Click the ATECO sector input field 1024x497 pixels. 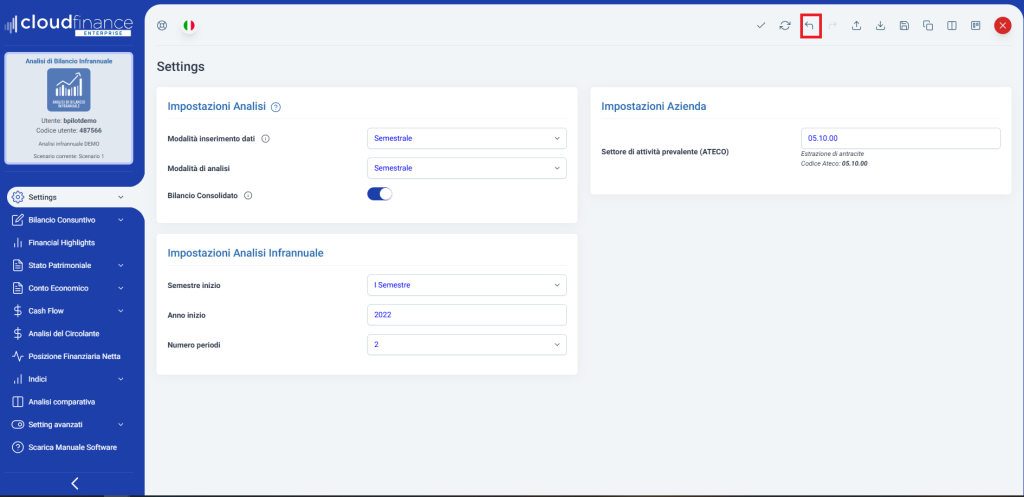(x=901, y=138)
